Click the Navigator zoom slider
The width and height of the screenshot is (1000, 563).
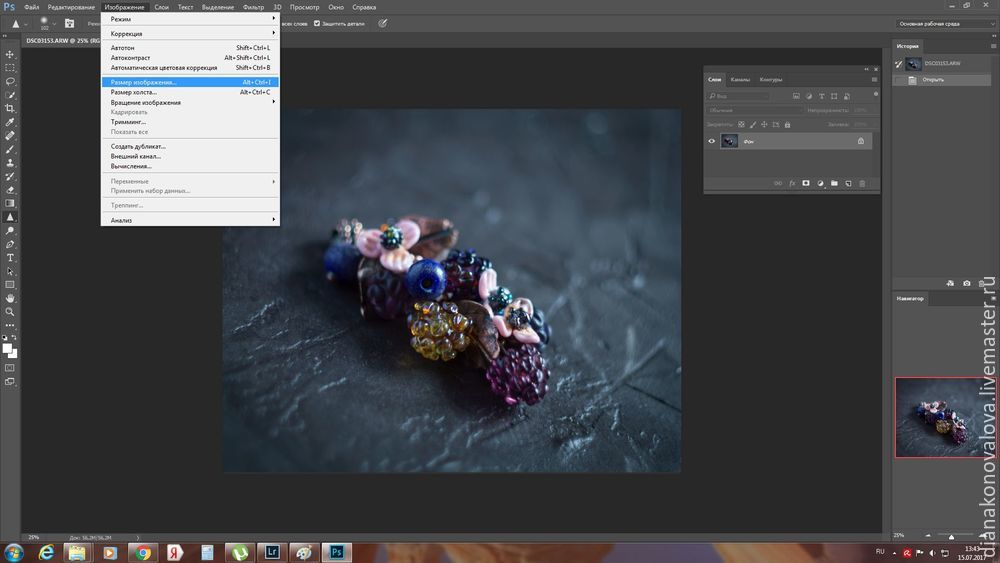coord(951,536)
